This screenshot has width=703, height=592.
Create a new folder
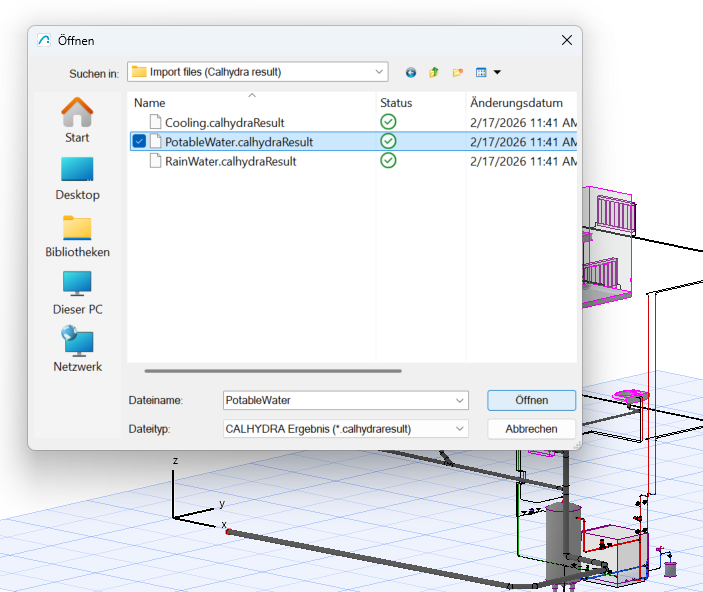coord(458,72)
